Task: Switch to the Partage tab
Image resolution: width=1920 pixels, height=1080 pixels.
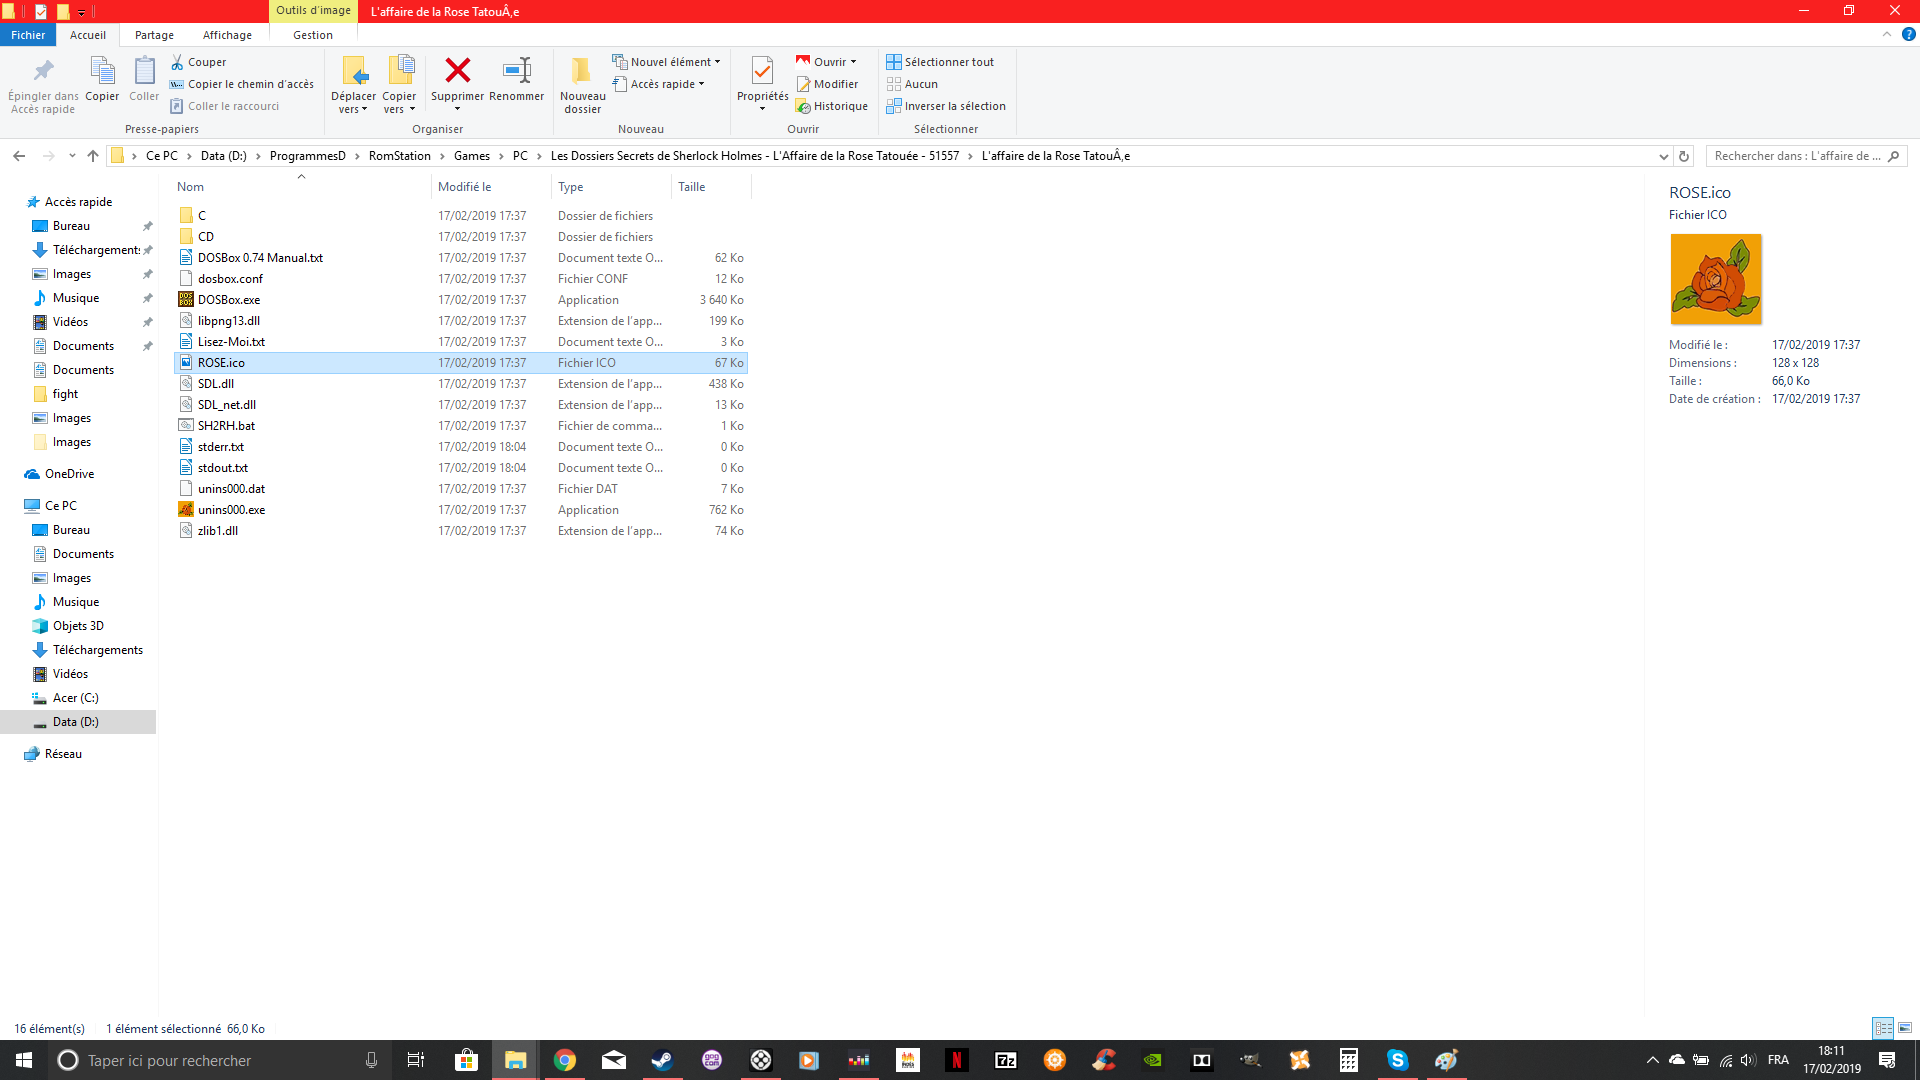Action: point(155,35)
